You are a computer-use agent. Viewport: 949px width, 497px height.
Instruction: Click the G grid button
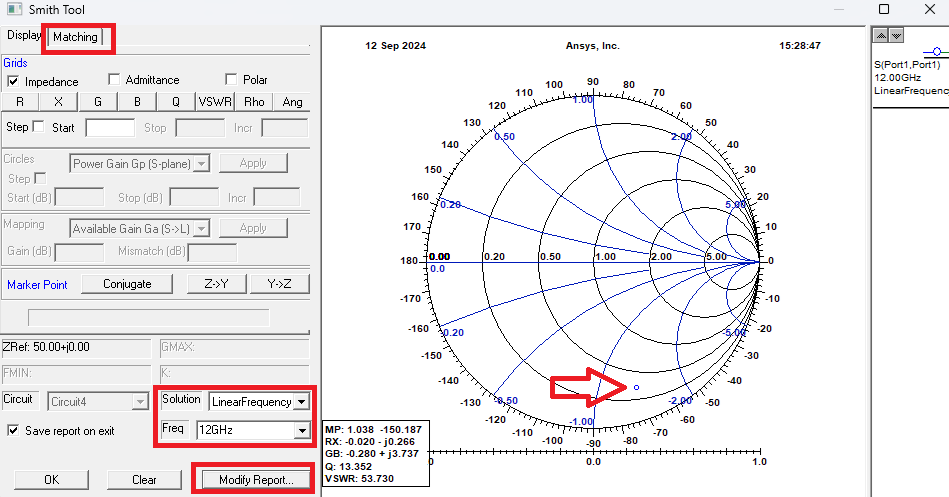(97, 102)
